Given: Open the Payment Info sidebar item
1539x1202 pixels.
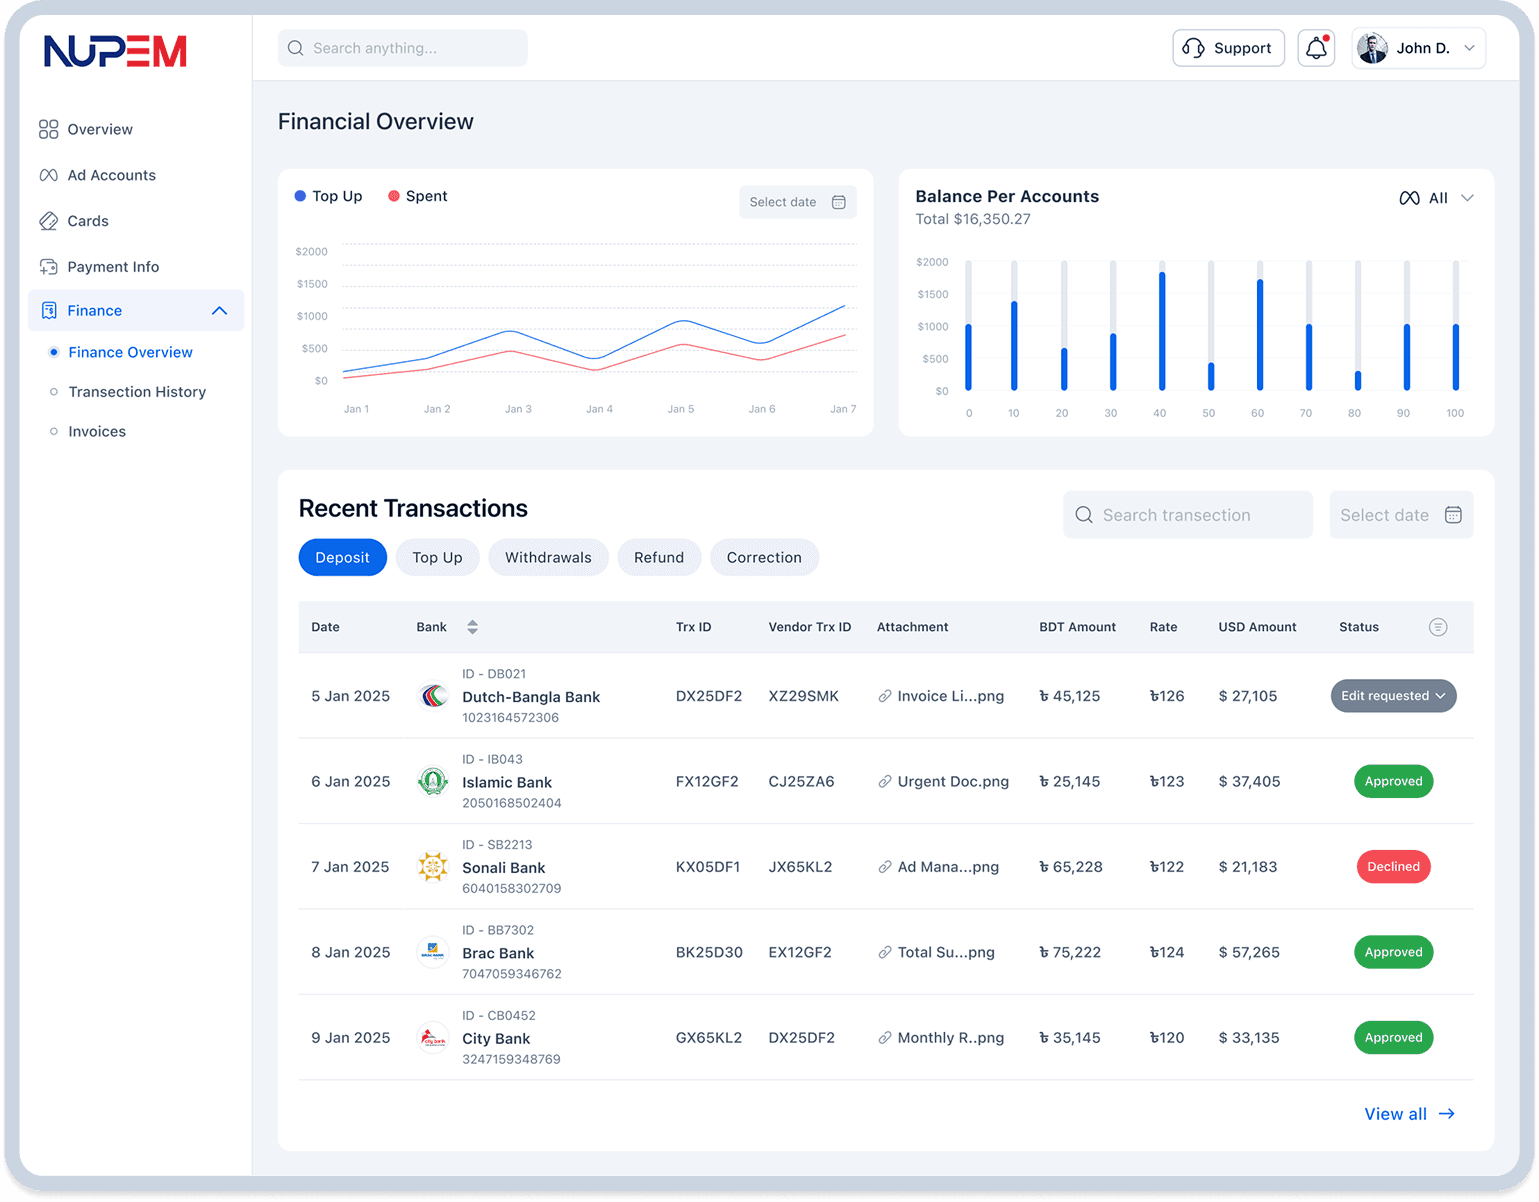Looking at the screenshot, I should [x=113, y=267].
